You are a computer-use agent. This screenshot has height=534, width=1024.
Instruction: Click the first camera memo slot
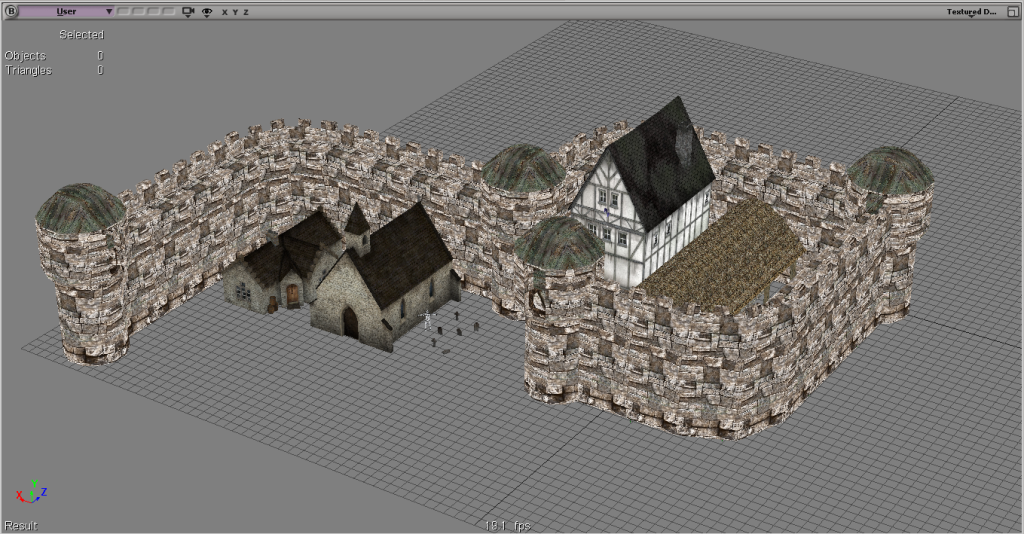coord(122,11)
